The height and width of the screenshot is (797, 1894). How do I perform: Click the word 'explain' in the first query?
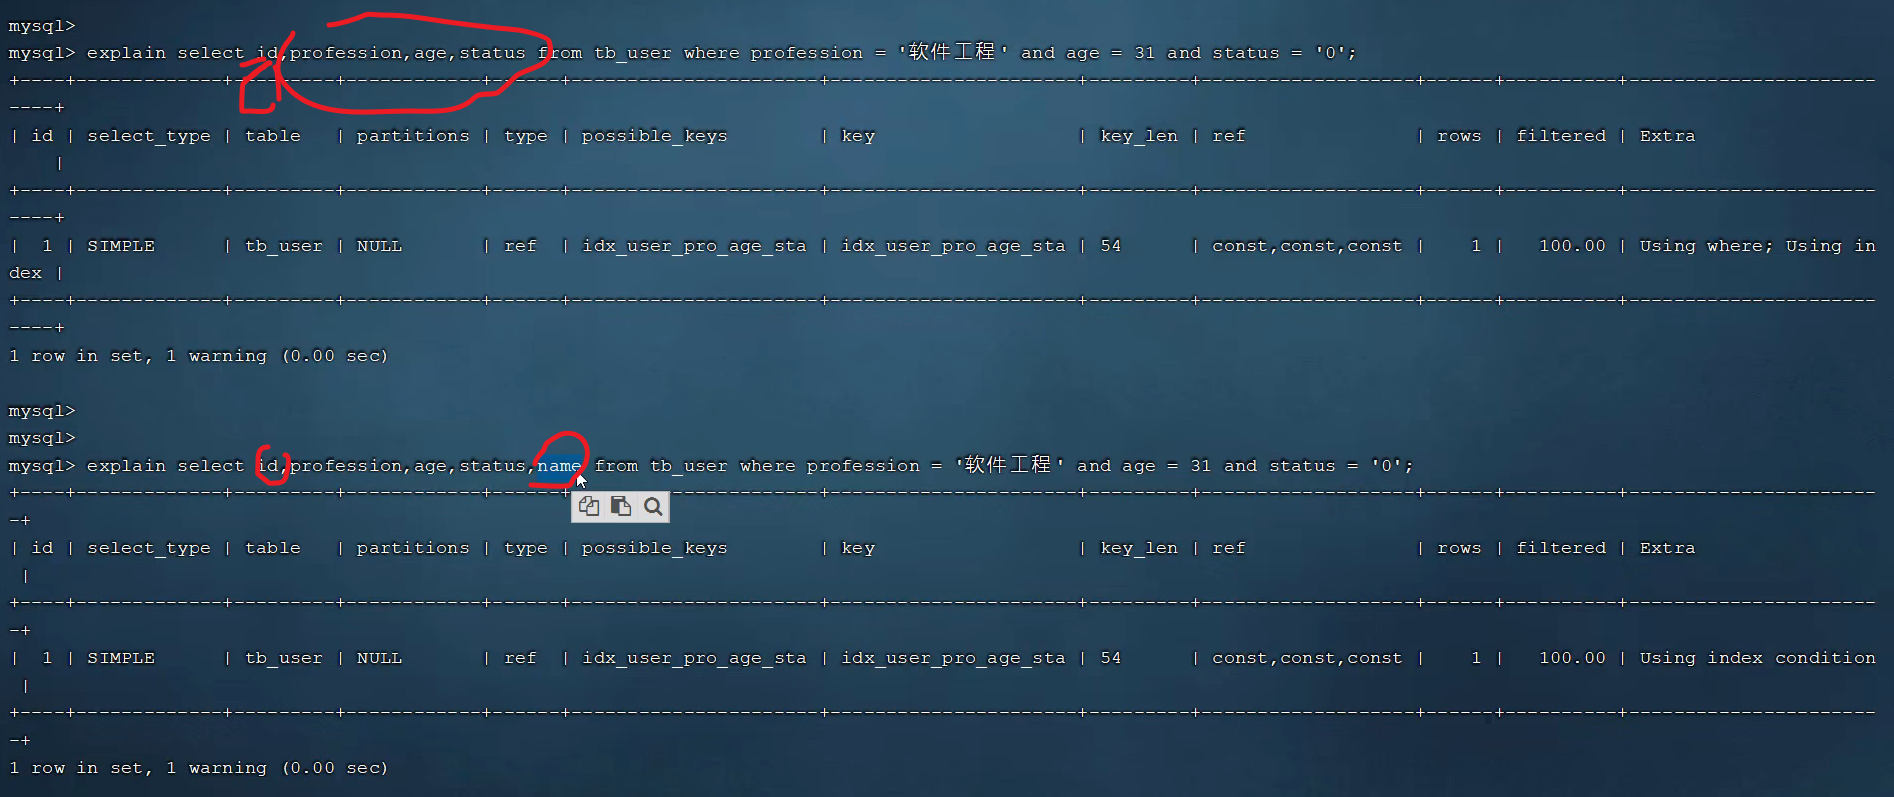126,53
